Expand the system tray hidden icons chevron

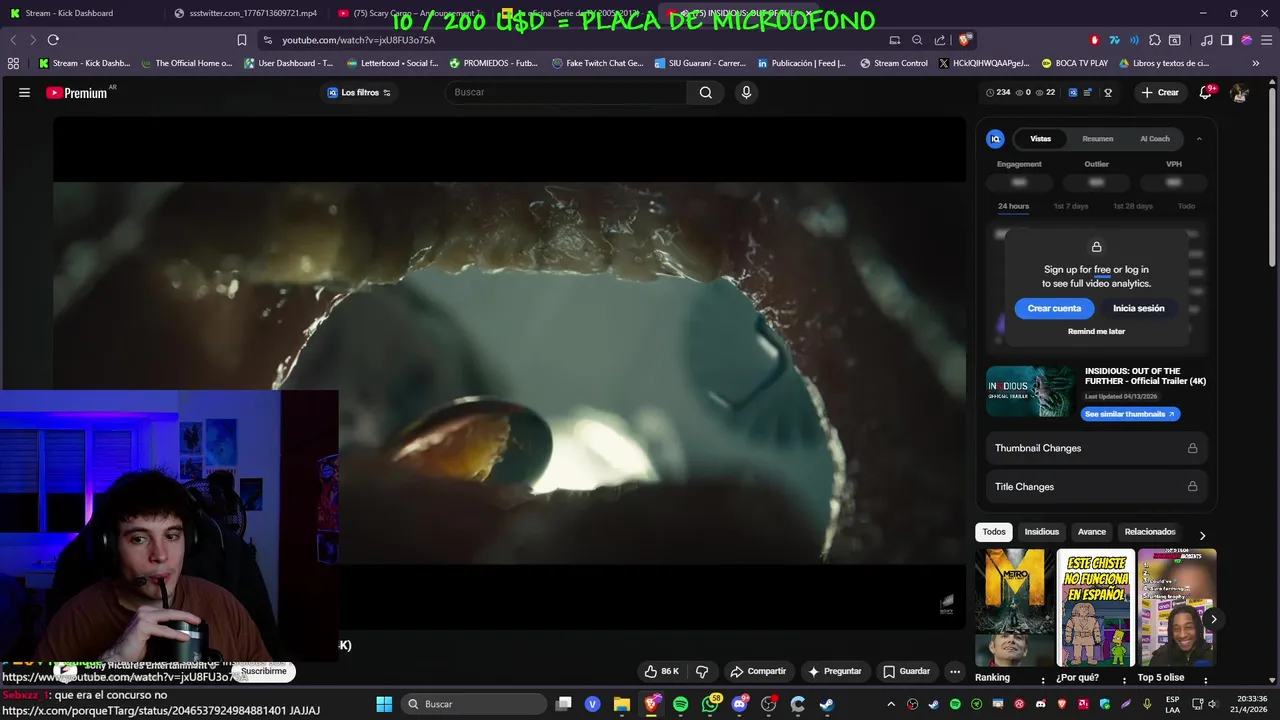tap(891, 704)
